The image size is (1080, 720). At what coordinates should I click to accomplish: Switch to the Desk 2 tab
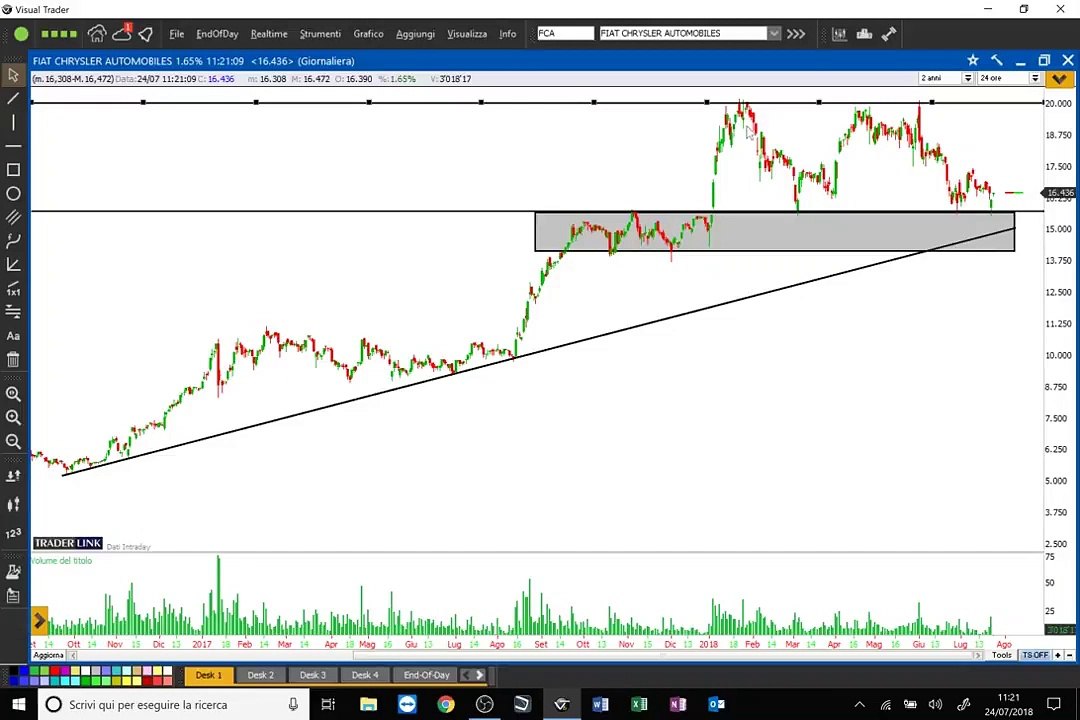coord(261,675)
